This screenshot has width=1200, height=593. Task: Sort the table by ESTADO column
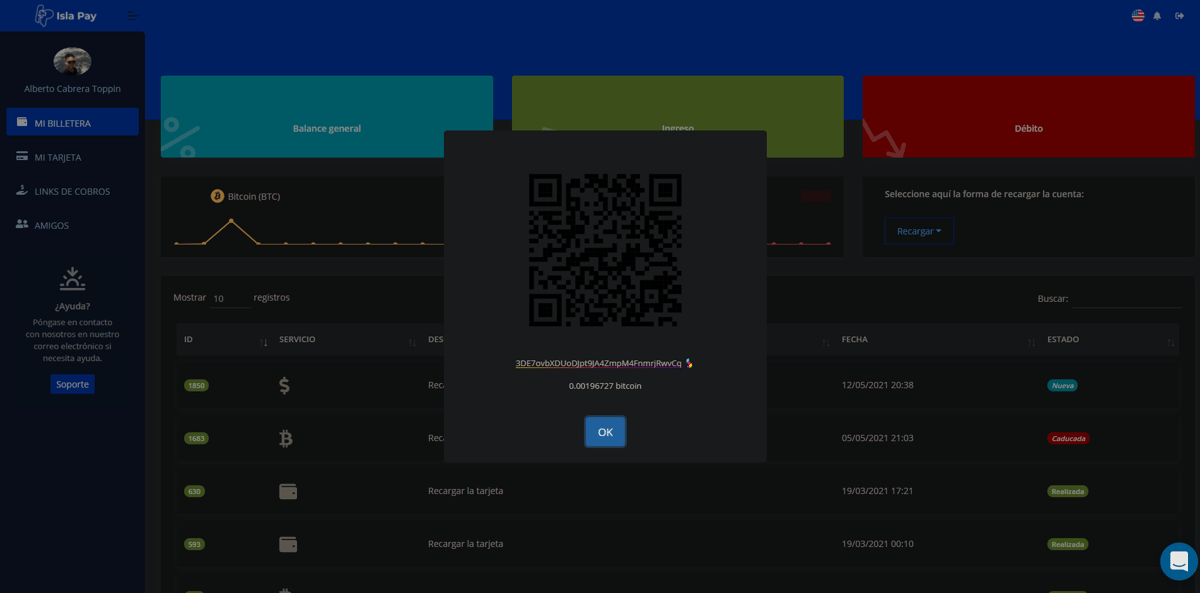click(1111, 340)
